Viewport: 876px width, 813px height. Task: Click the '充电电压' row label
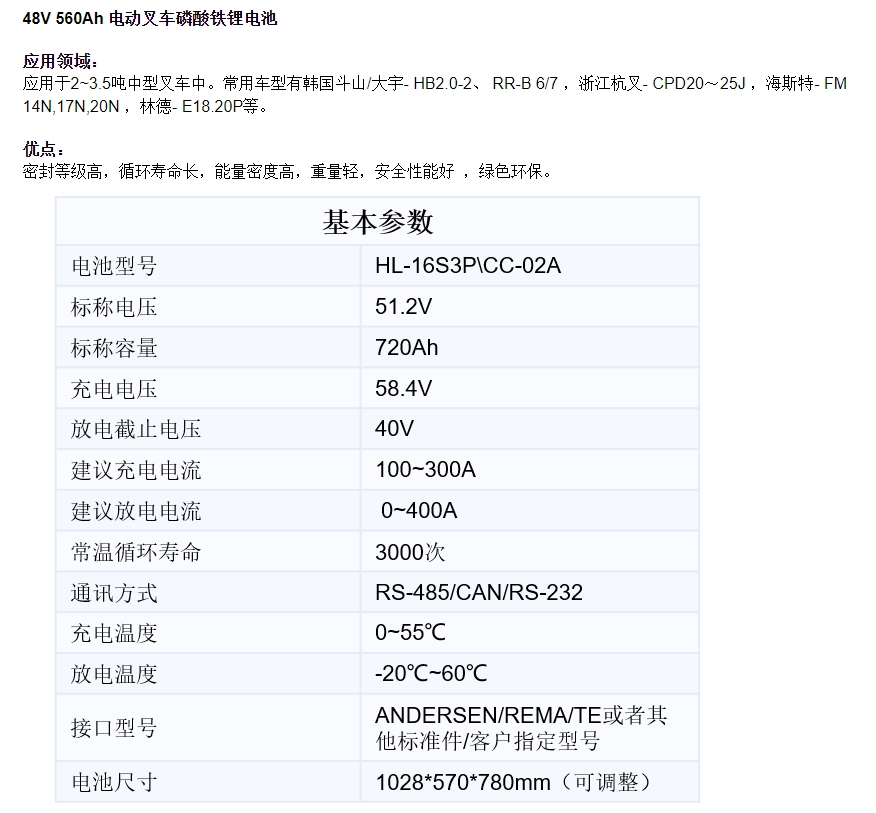pos(114,389)
